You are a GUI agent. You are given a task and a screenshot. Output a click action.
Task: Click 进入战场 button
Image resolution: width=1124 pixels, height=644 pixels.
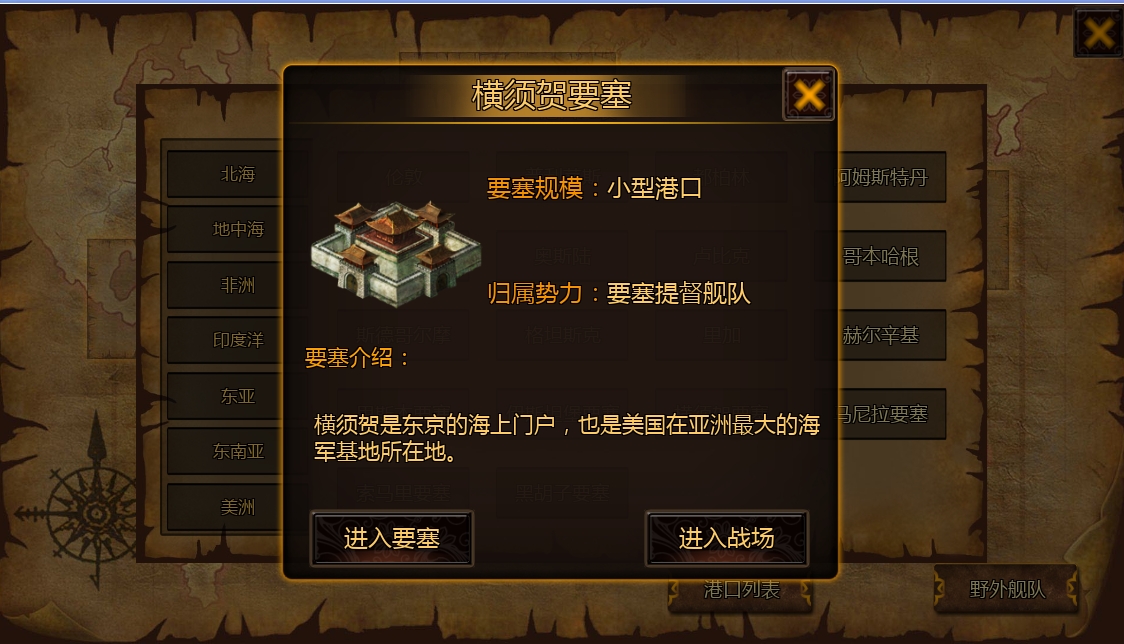point(726,538)
